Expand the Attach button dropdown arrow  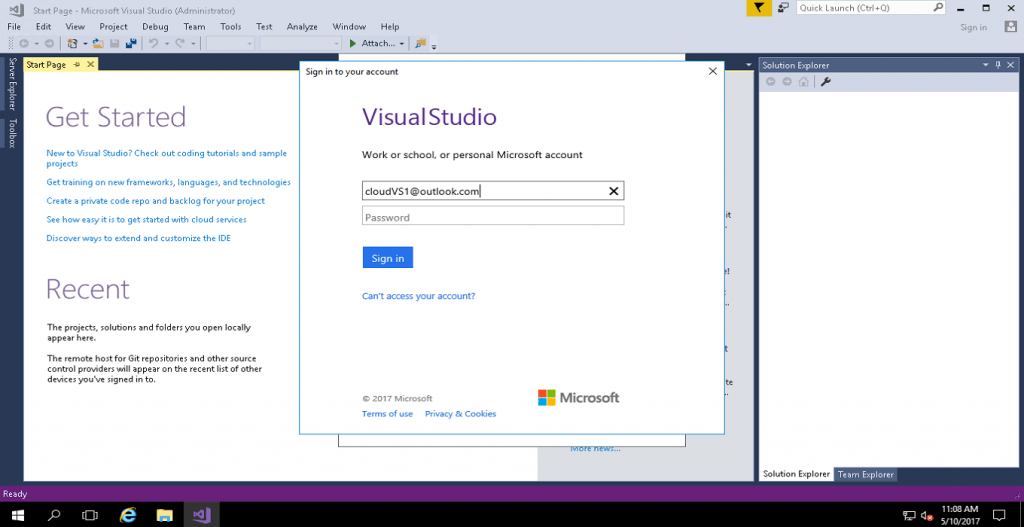coord(402,44)
